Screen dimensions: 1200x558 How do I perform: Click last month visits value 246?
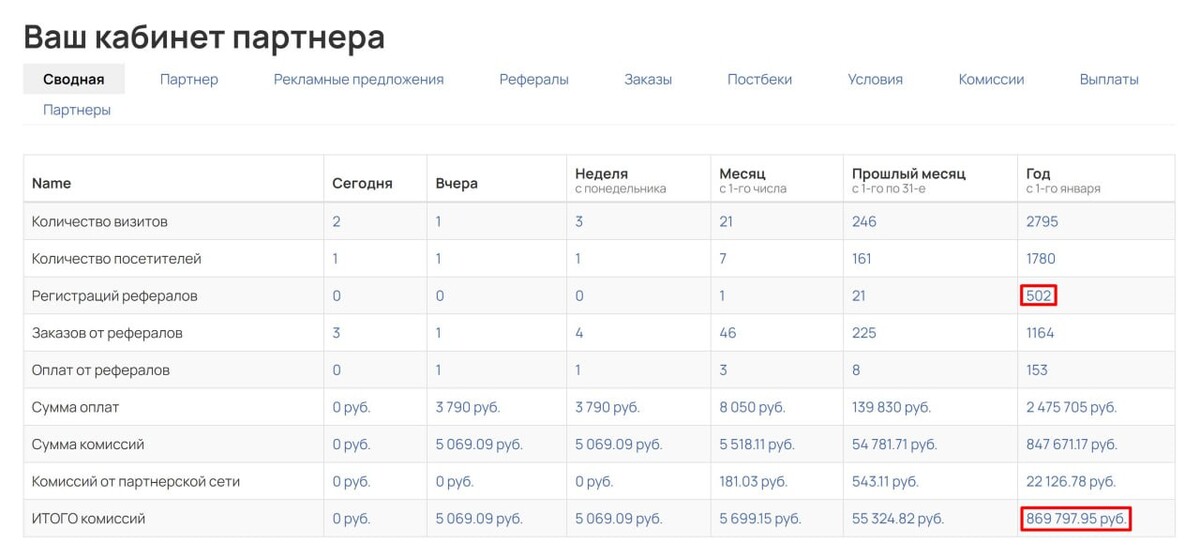click(x=864, y=221)
